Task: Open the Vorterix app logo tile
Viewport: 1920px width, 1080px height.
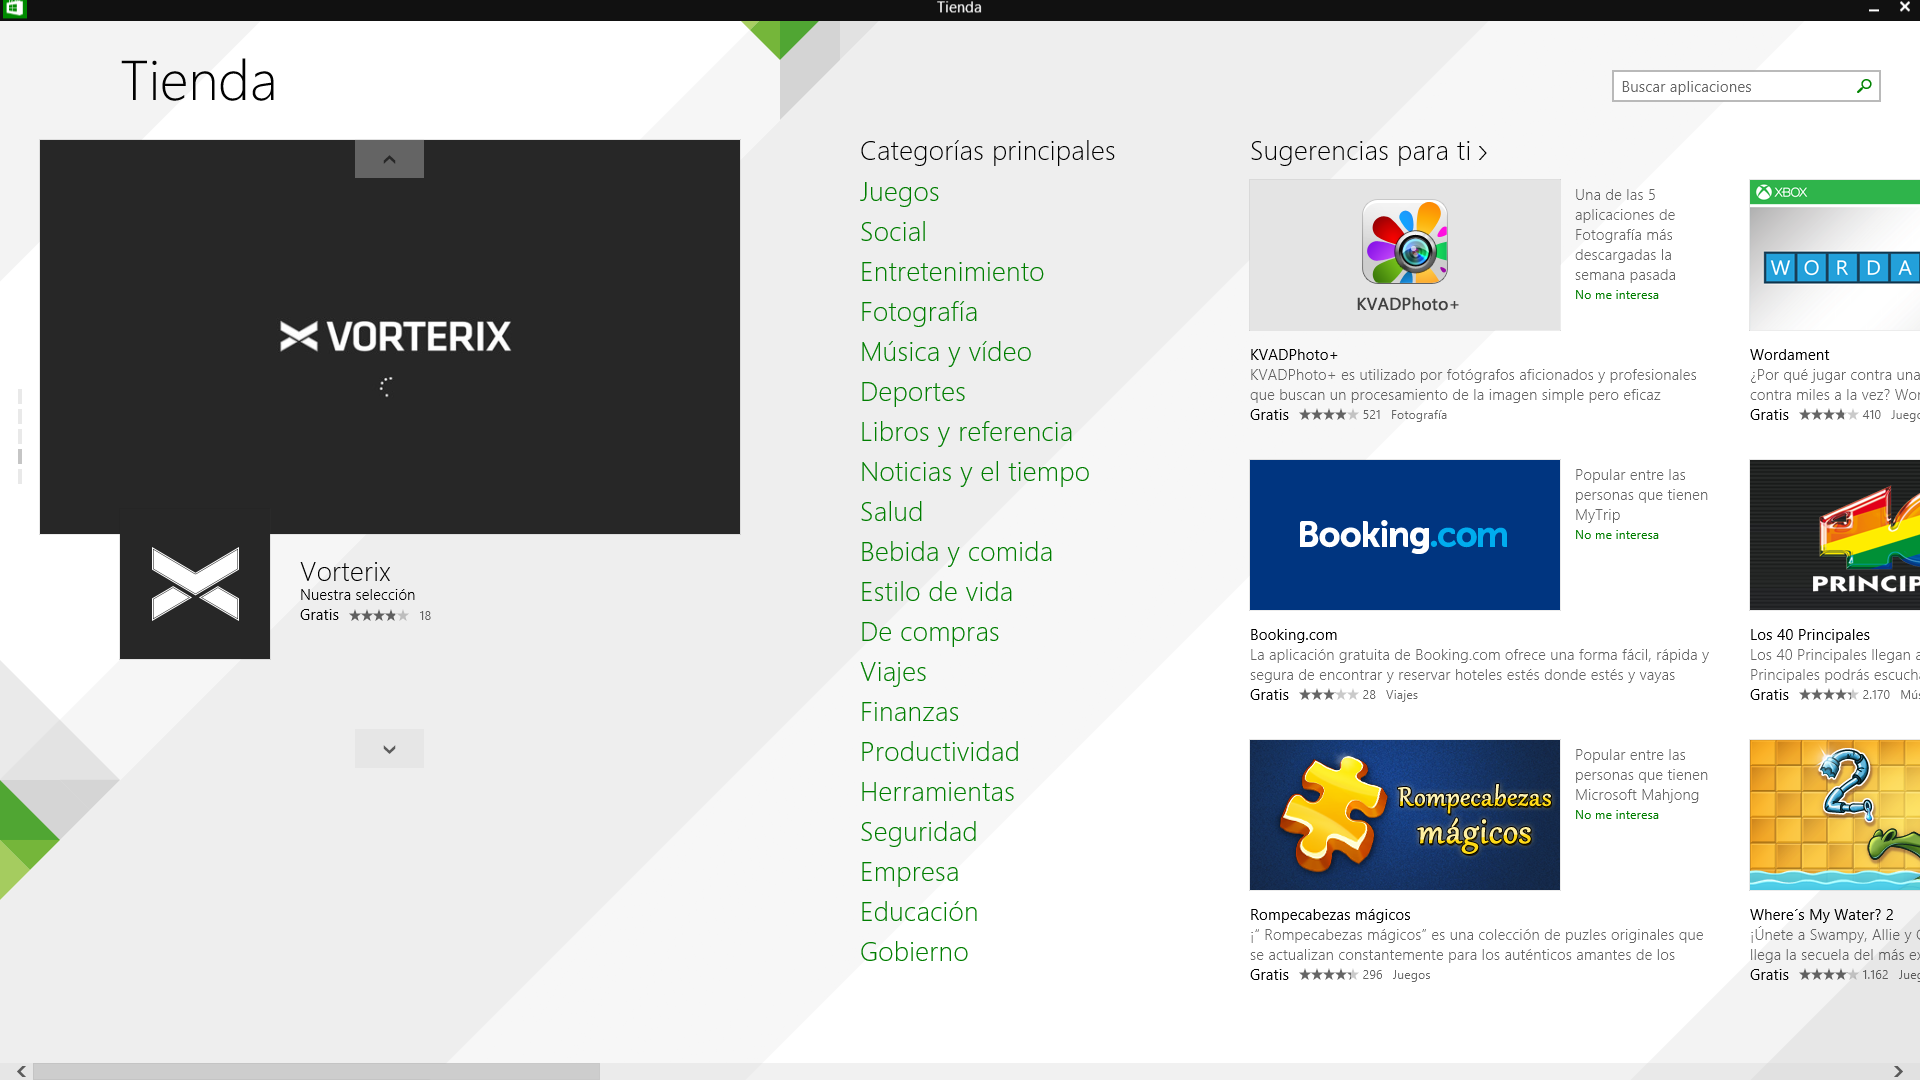Action: tap(195, 584)
